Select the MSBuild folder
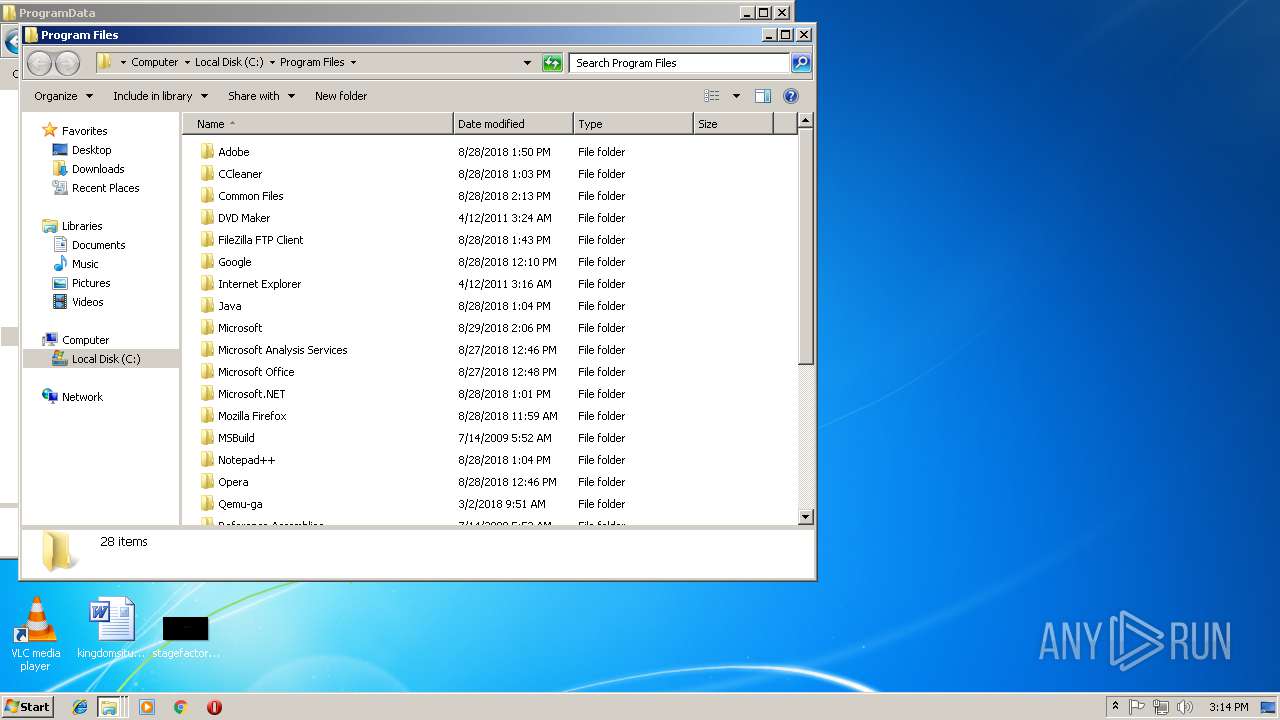 point(236,438)
